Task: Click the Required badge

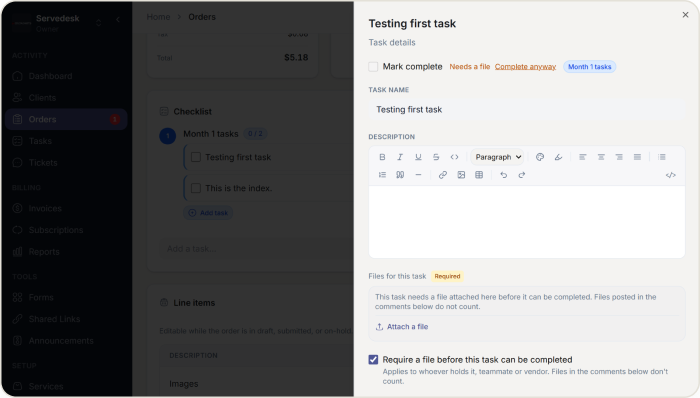Action: tap(447, 276)
